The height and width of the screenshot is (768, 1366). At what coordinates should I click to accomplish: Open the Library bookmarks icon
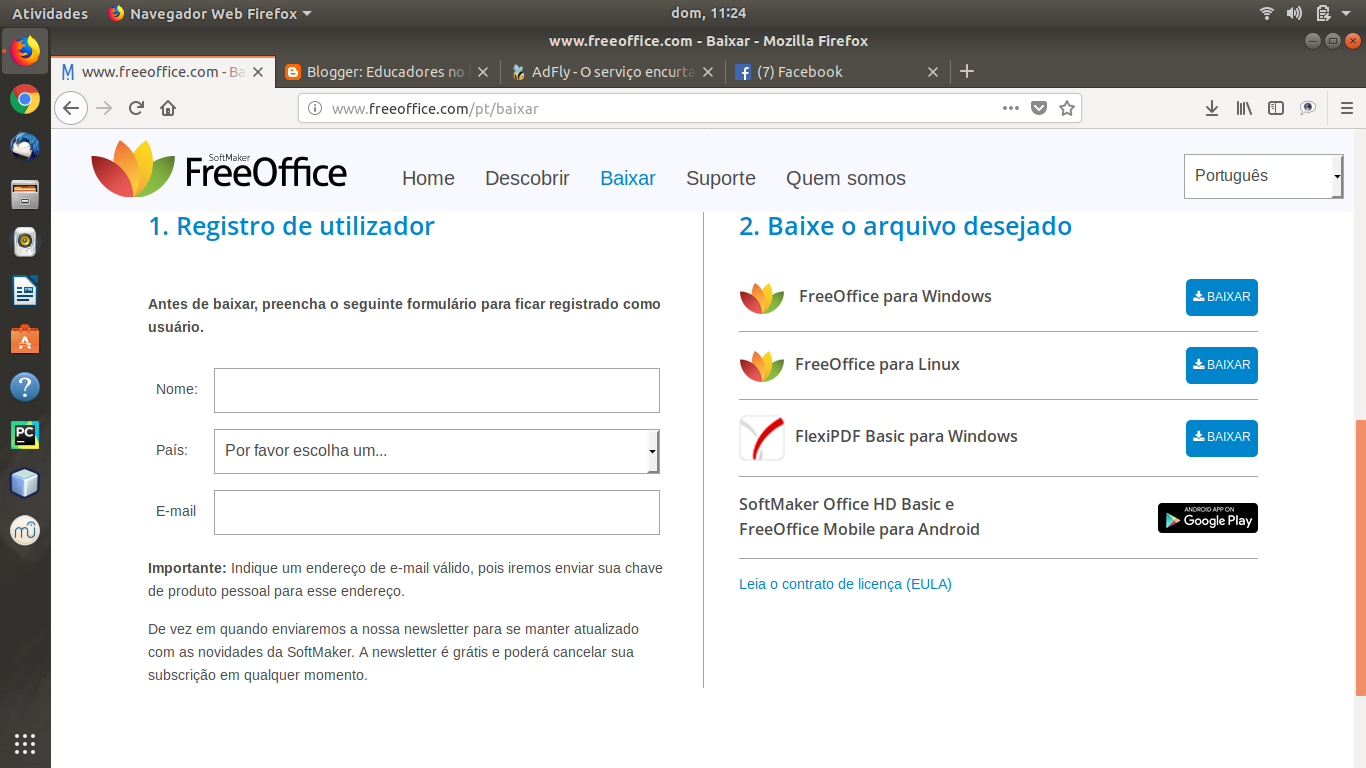click(1244, 108)
